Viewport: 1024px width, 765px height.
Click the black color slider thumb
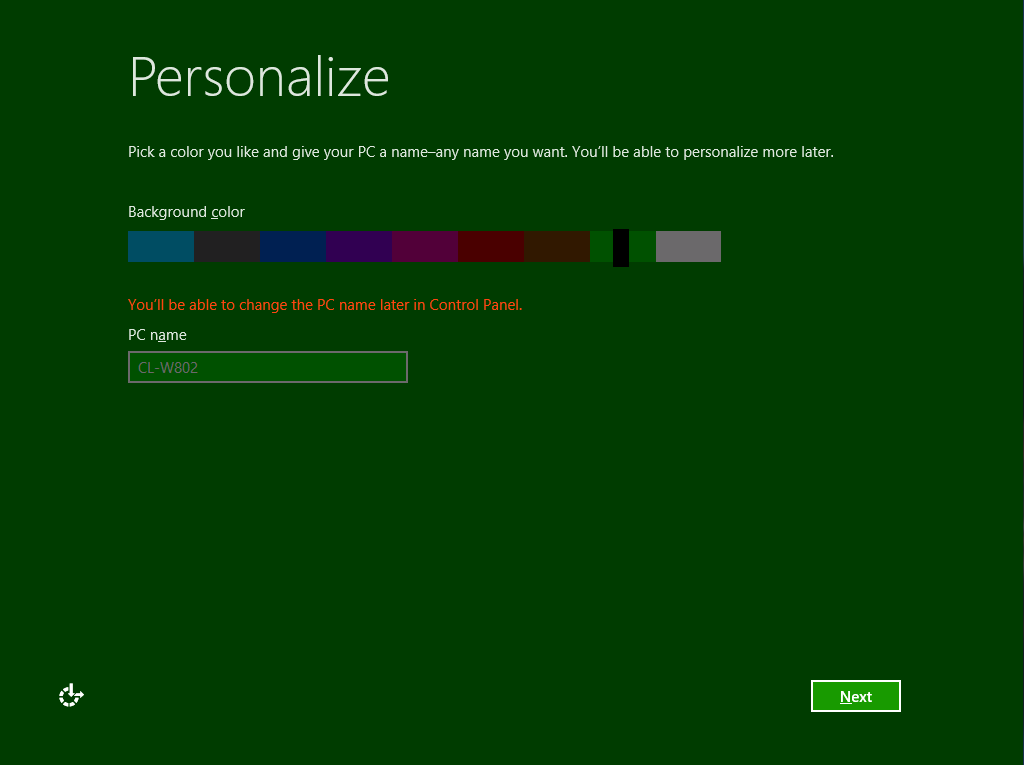pyautogui.click(x=621, y=247)
